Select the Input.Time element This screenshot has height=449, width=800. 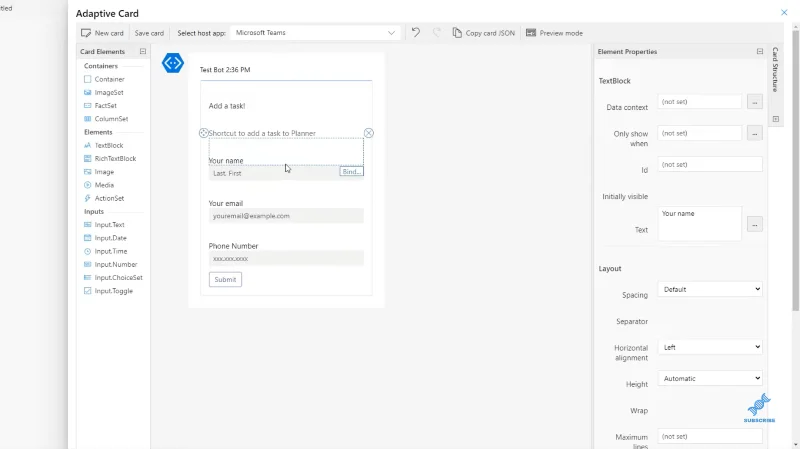106,251
